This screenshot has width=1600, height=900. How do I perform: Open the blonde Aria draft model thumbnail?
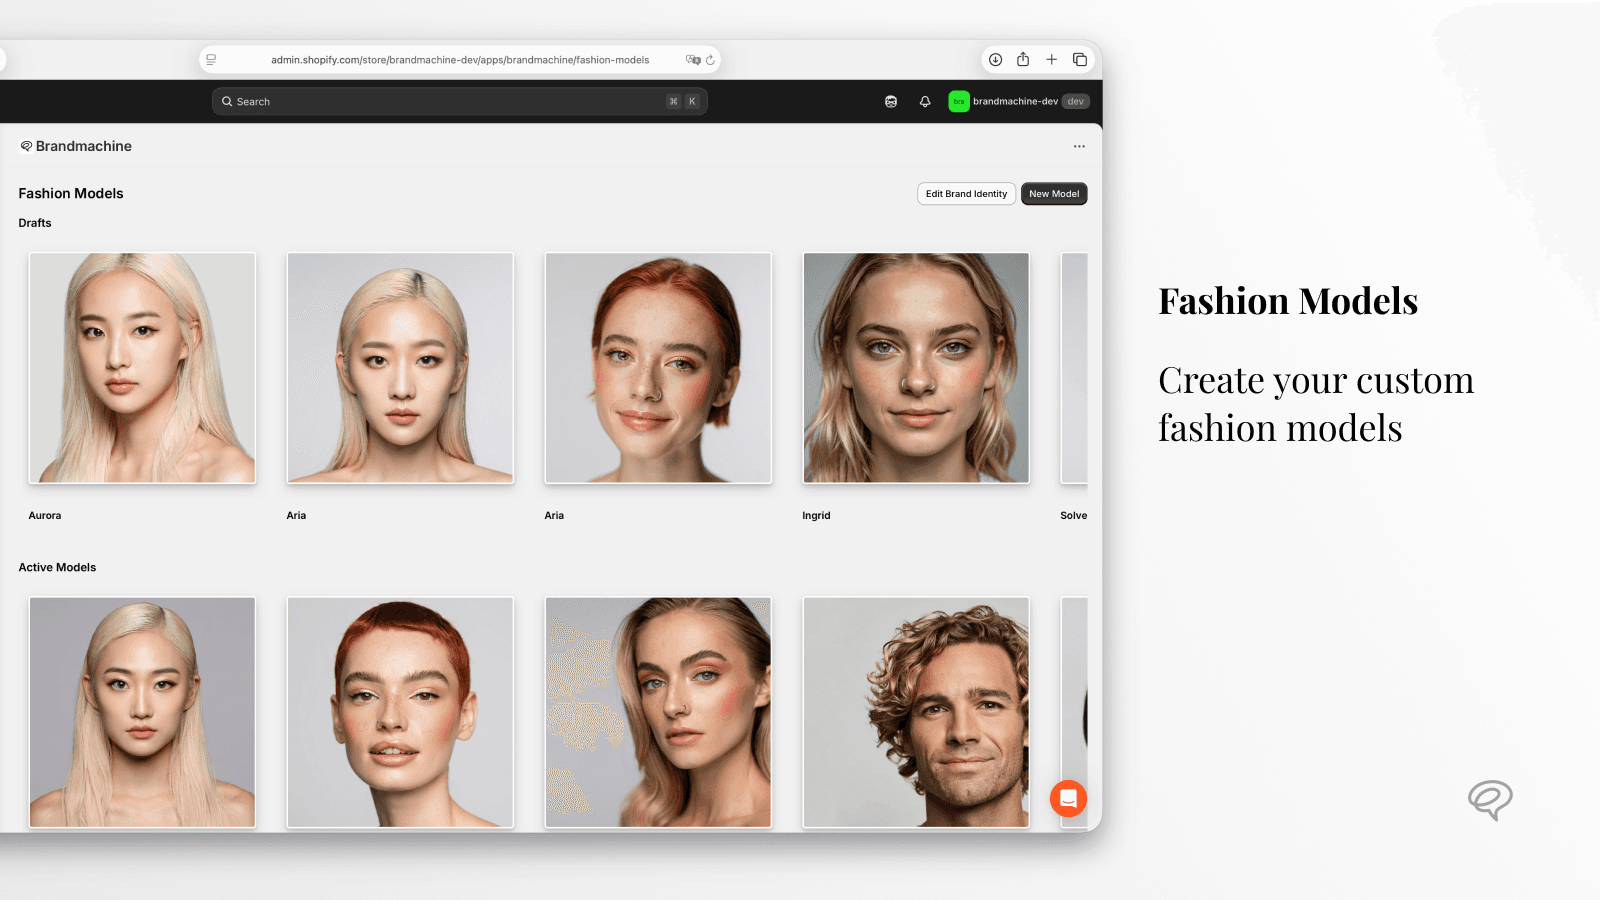point(400,368)
